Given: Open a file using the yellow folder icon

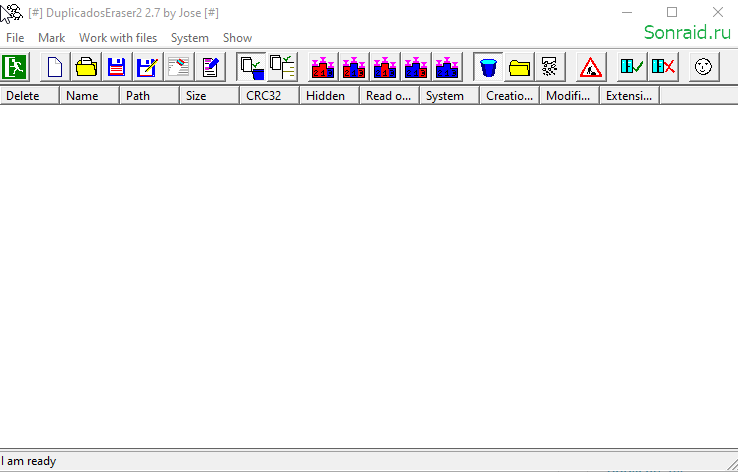Looking at the screenshot, I should (86, 67).
